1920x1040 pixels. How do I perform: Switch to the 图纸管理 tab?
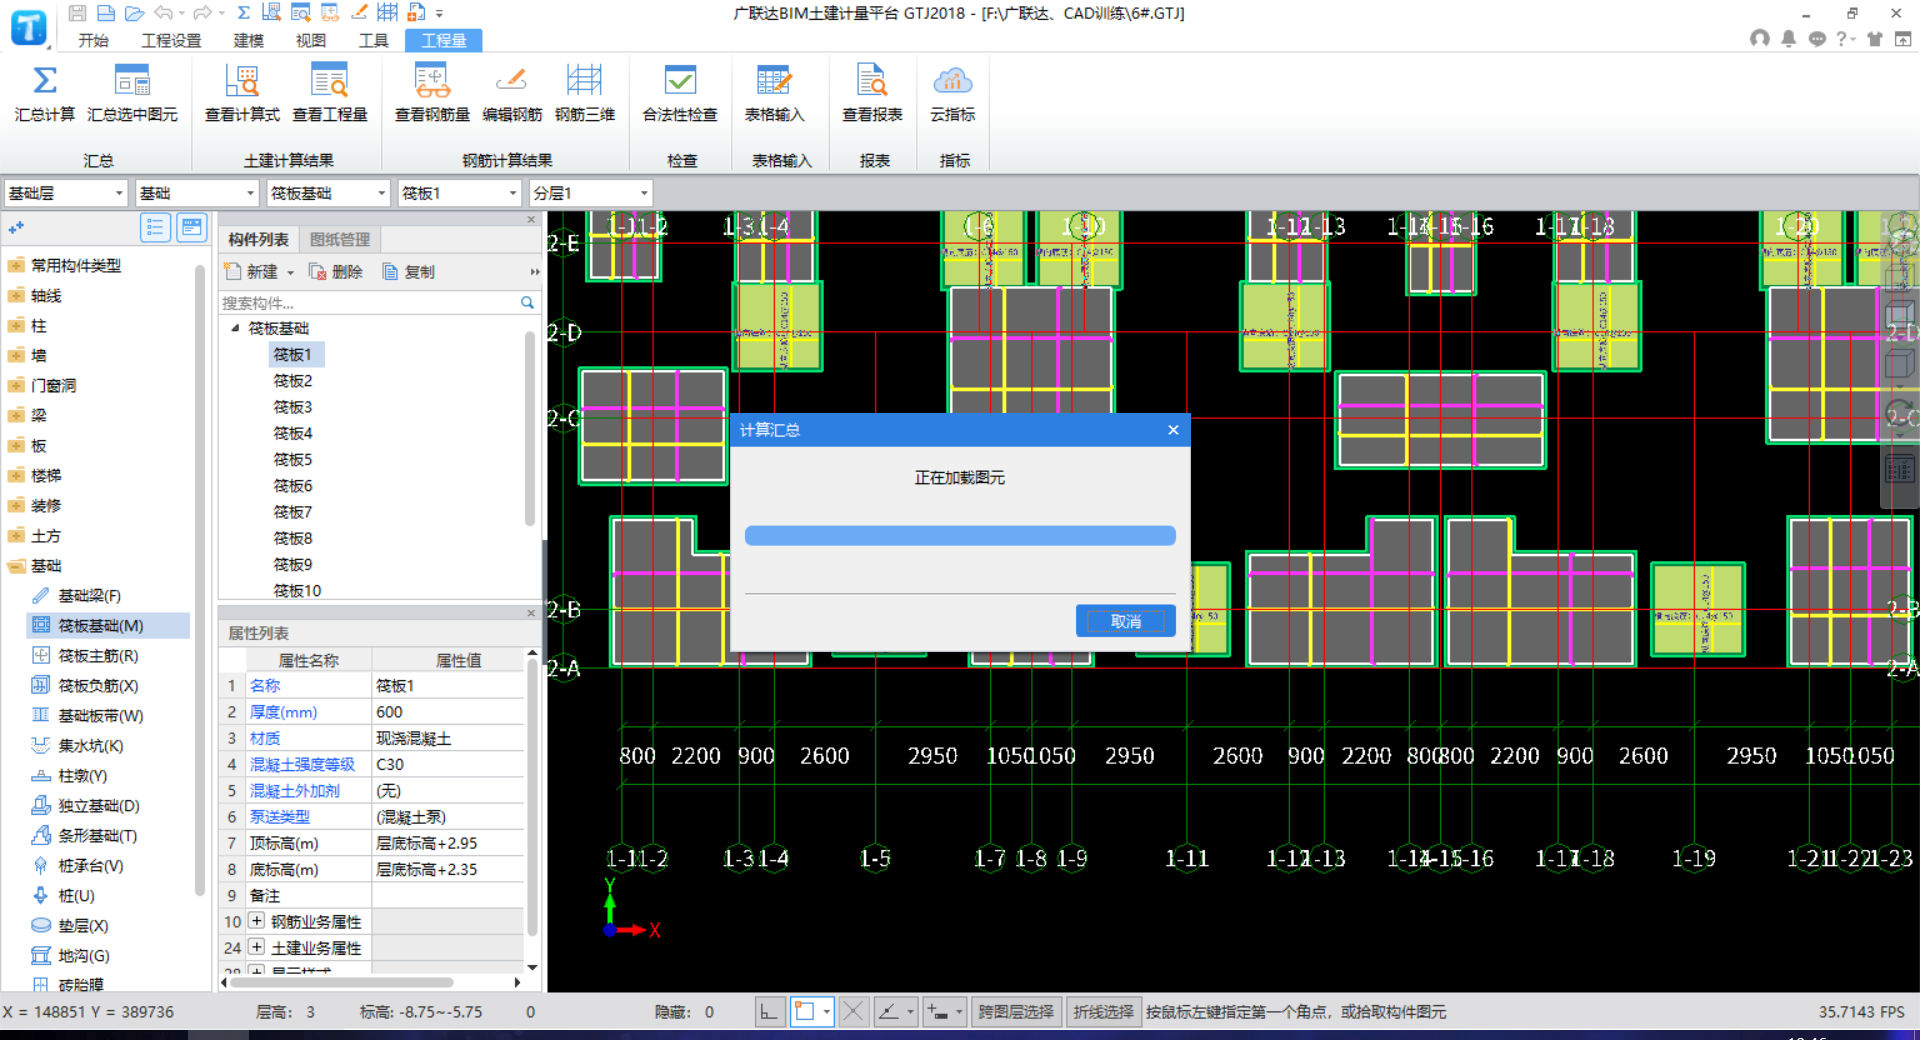[340, 240]
